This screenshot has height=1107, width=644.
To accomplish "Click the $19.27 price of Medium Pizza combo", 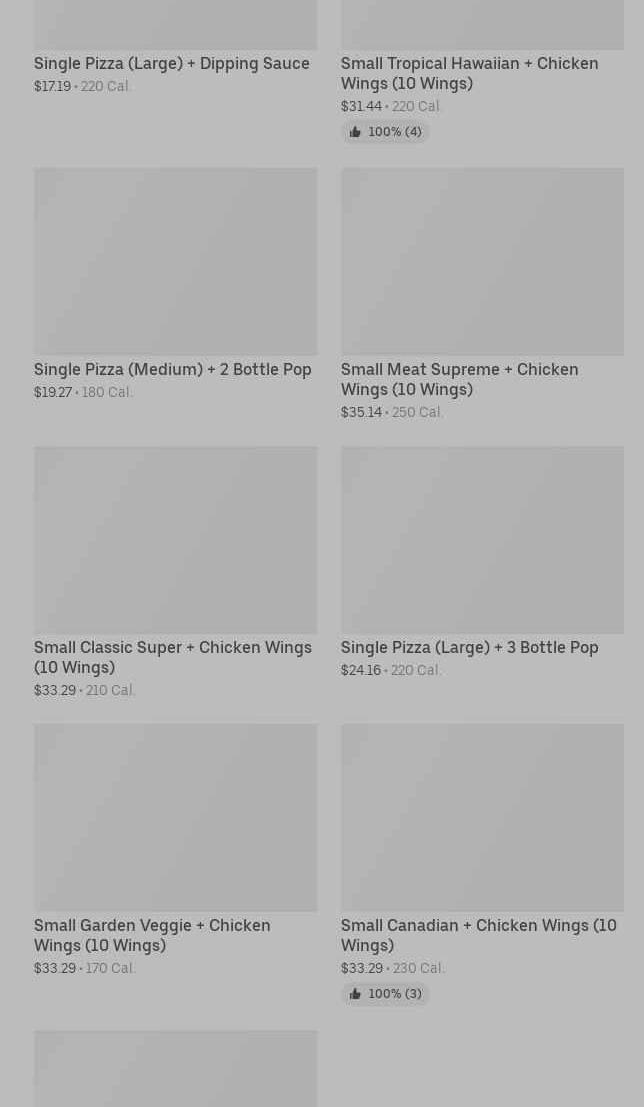I will tap(53, 393).
